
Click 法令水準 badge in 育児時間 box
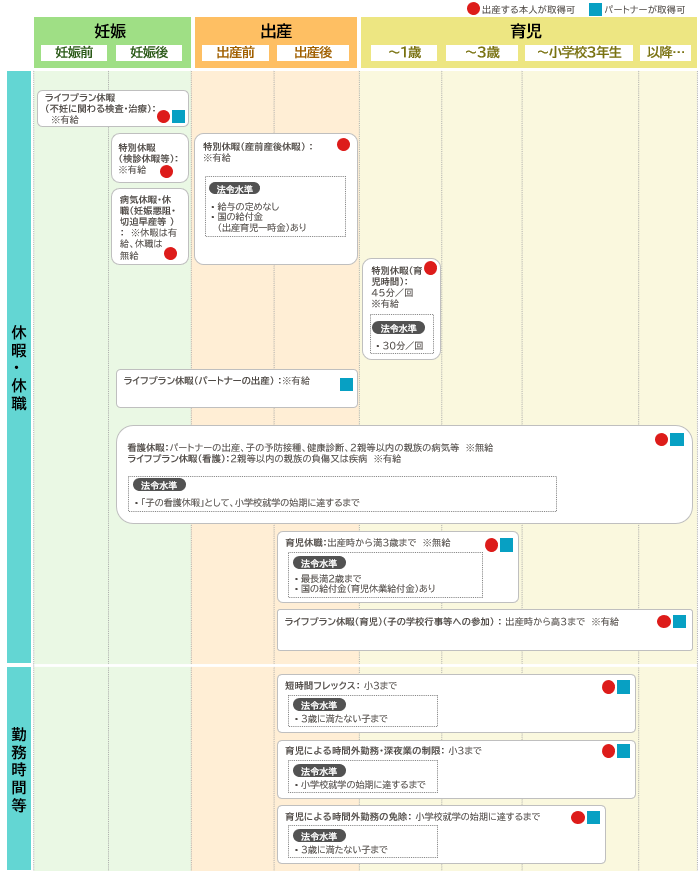coord(399,328)
